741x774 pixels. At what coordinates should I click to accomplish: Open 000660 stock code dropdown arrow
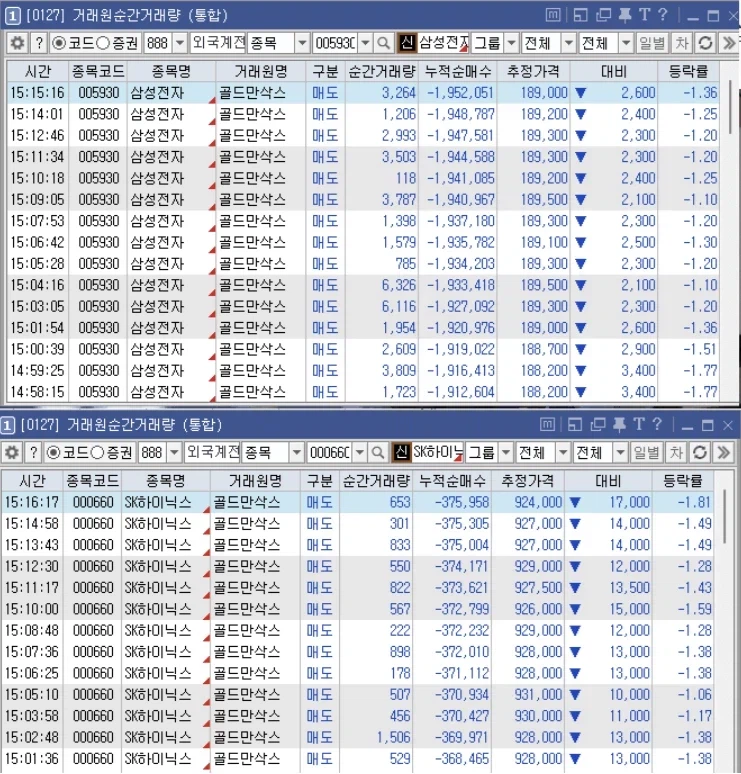(359, 453)
